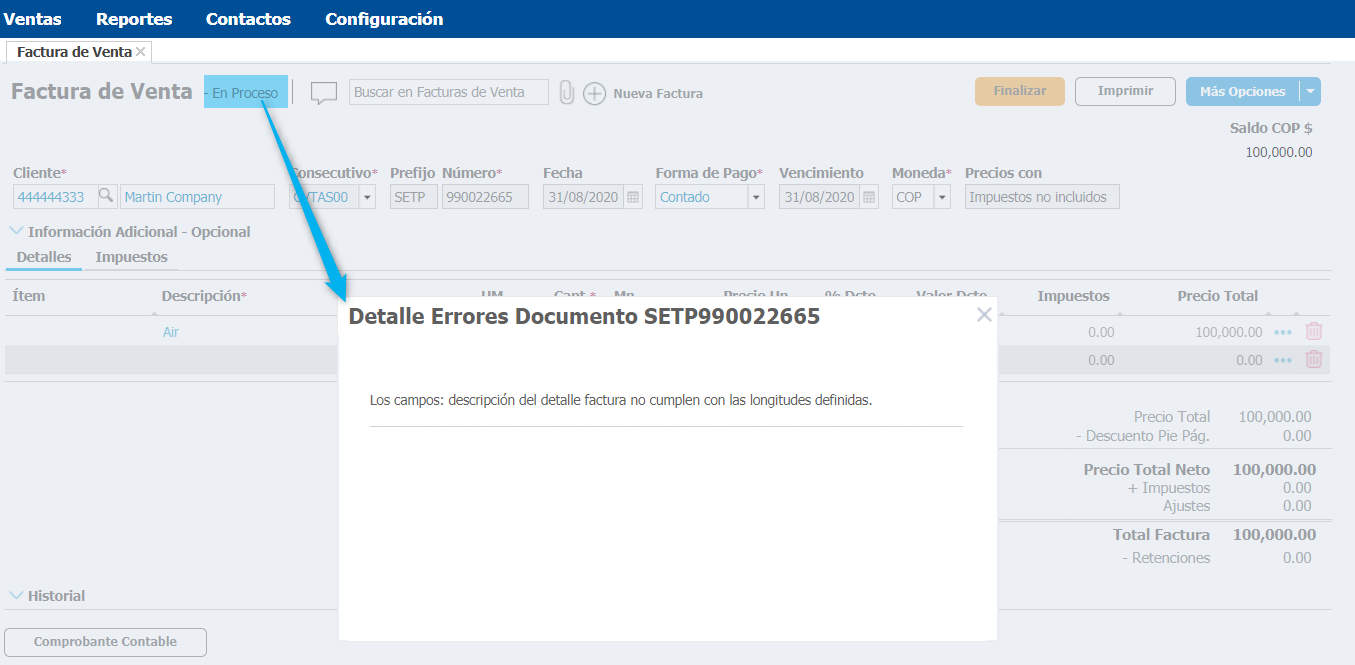Expand the Forma de Pago dropdown
Viewport: 1355px width, 665px height.
coord(756,197)
